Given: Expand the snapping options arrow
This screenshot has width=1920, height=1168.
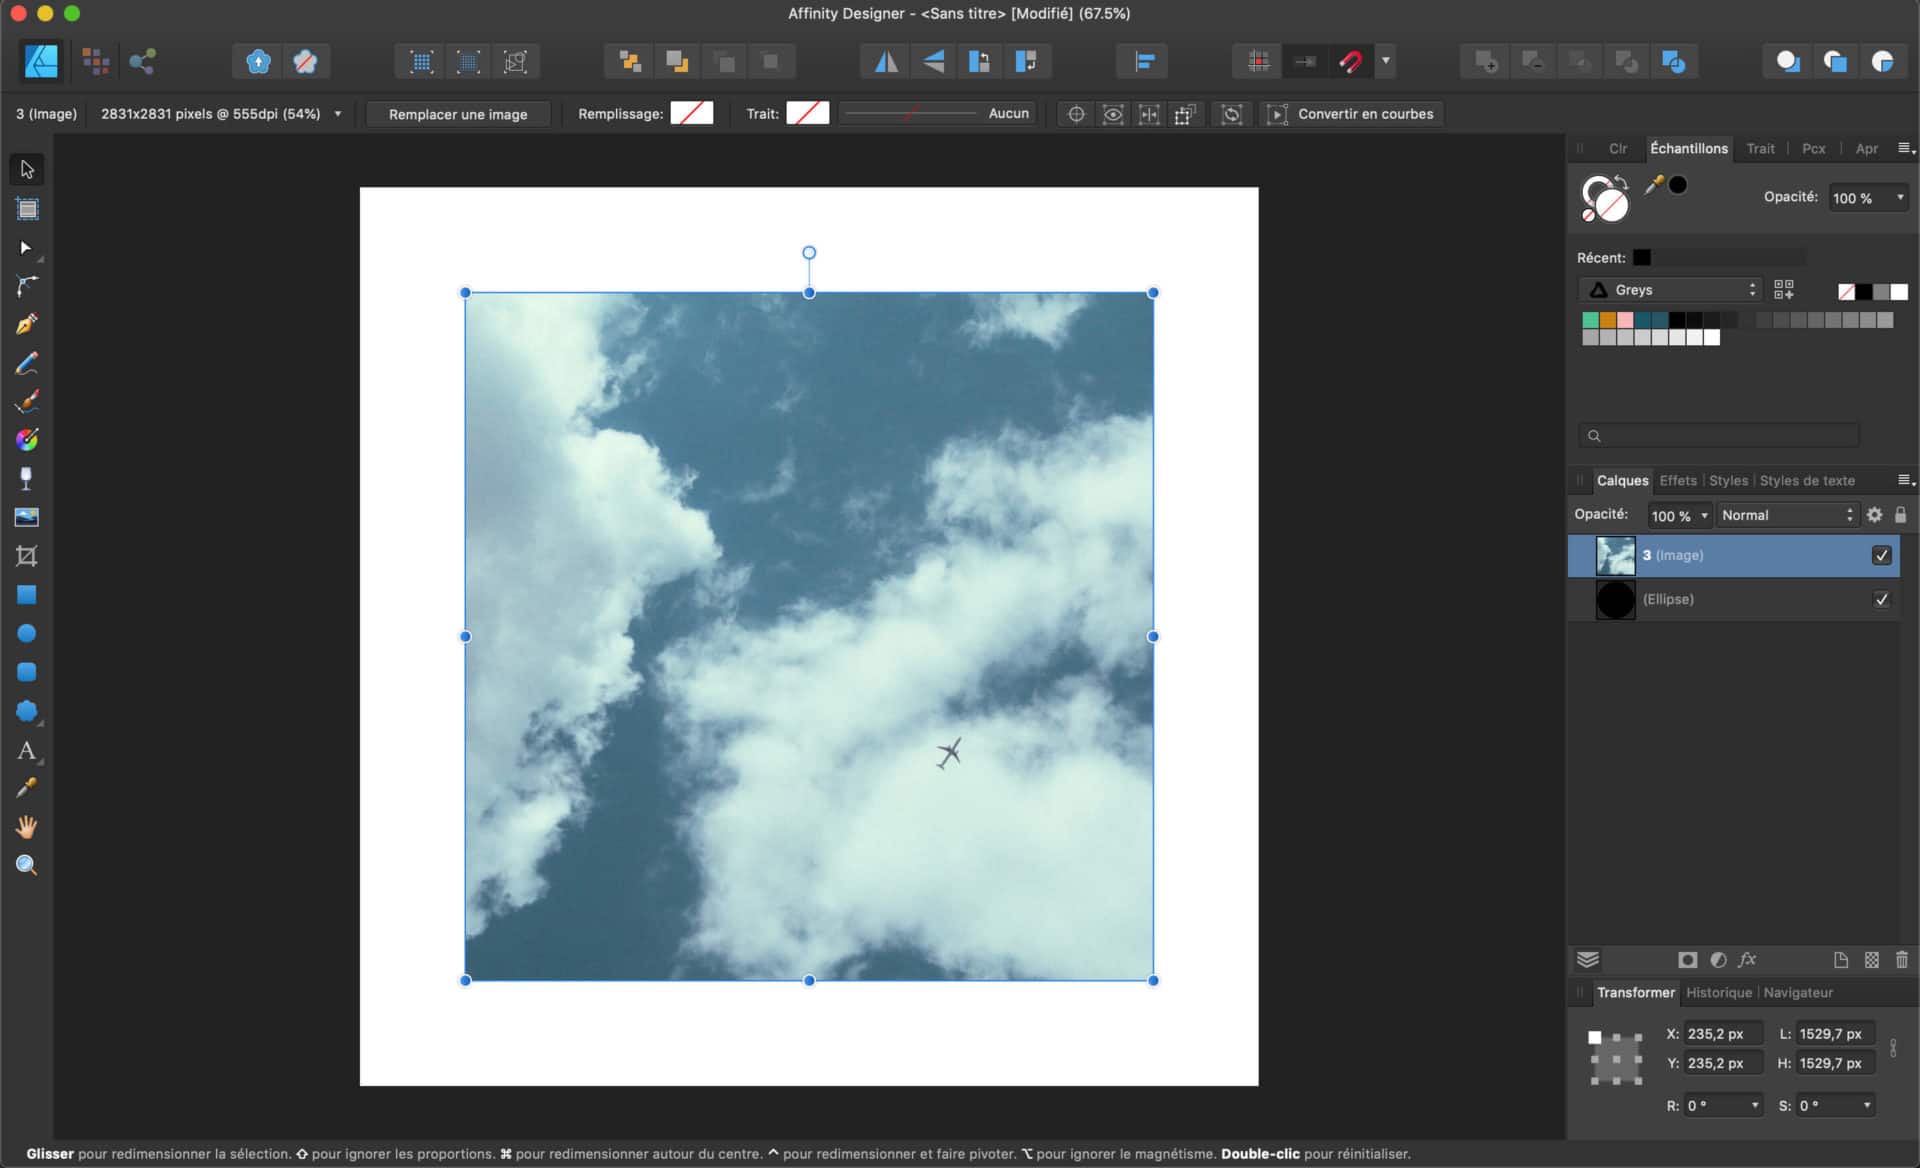Looking at the screenshot, I should [1386, 61].
